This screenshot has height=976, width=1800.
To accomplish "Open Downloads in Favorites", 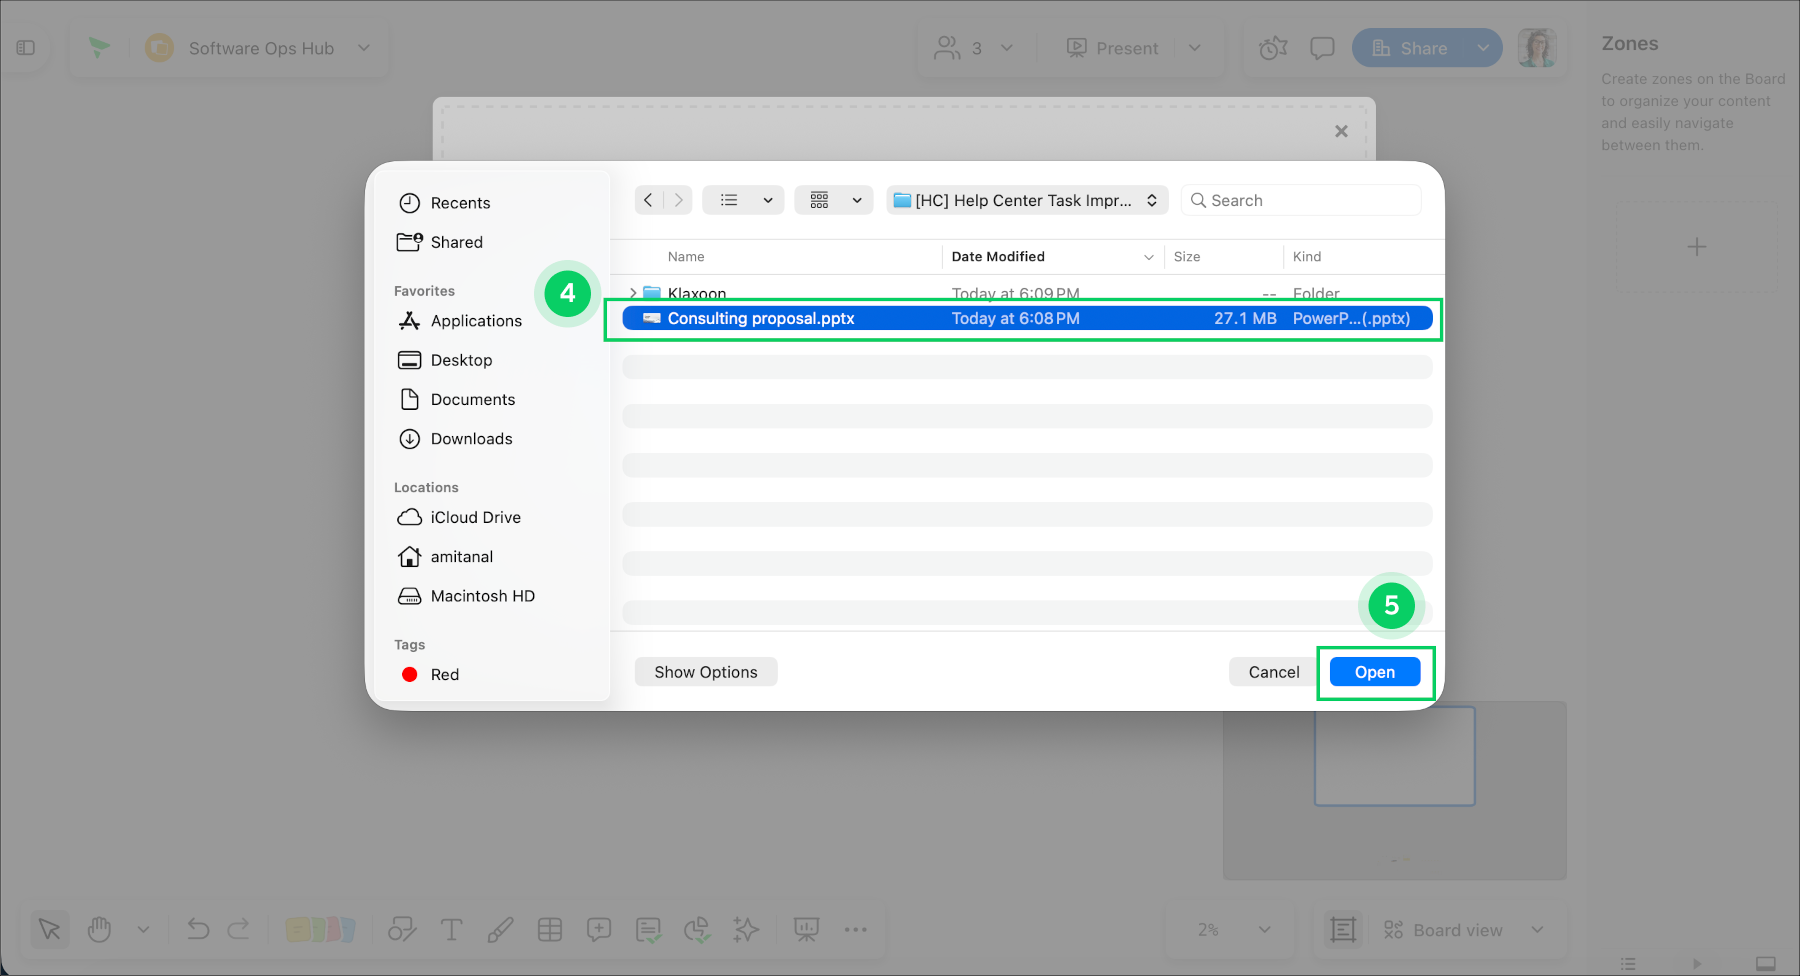I will click(x=456, y=439).
